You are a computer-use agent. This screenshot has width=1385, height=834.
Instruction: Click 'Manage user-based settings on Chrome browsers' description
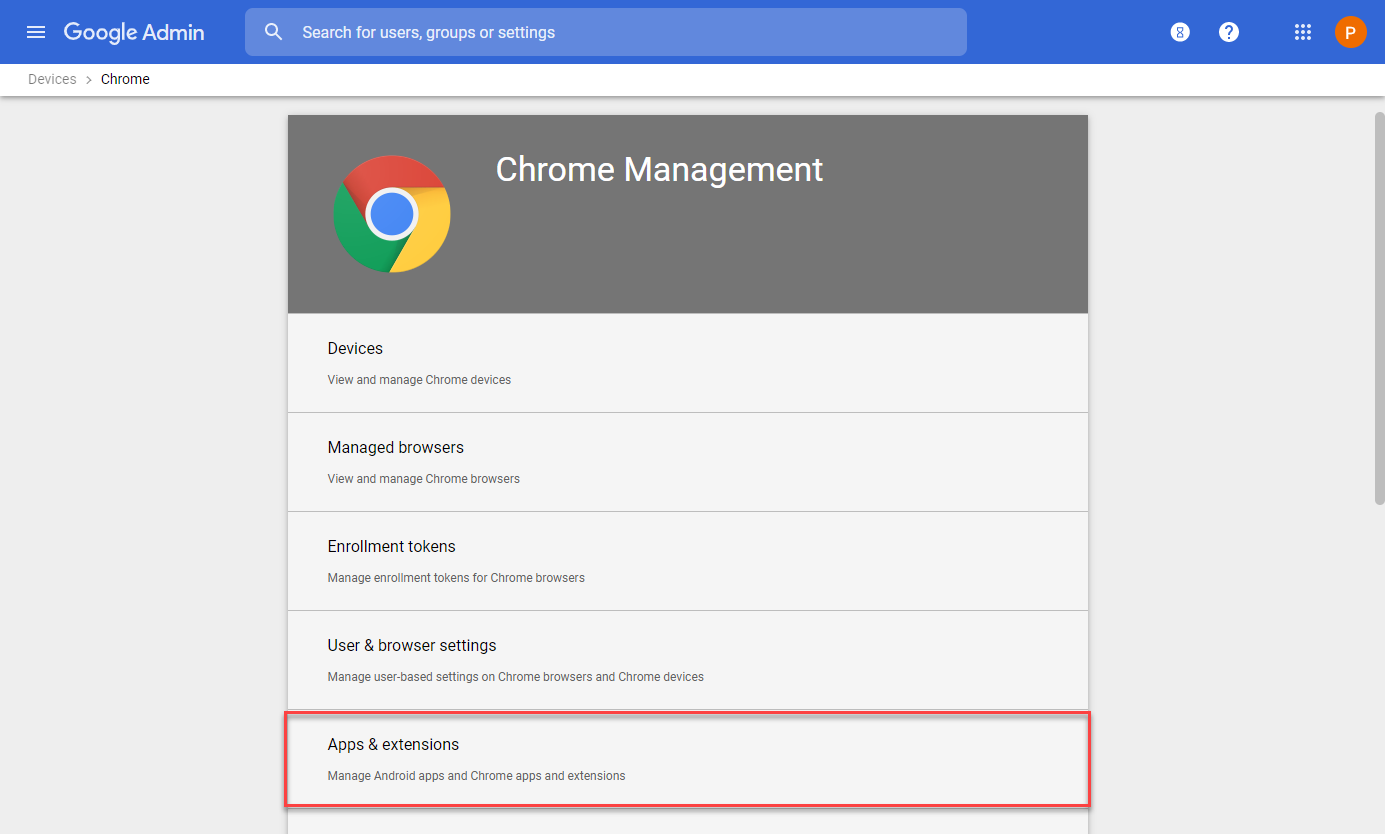[x=516, y=677]
